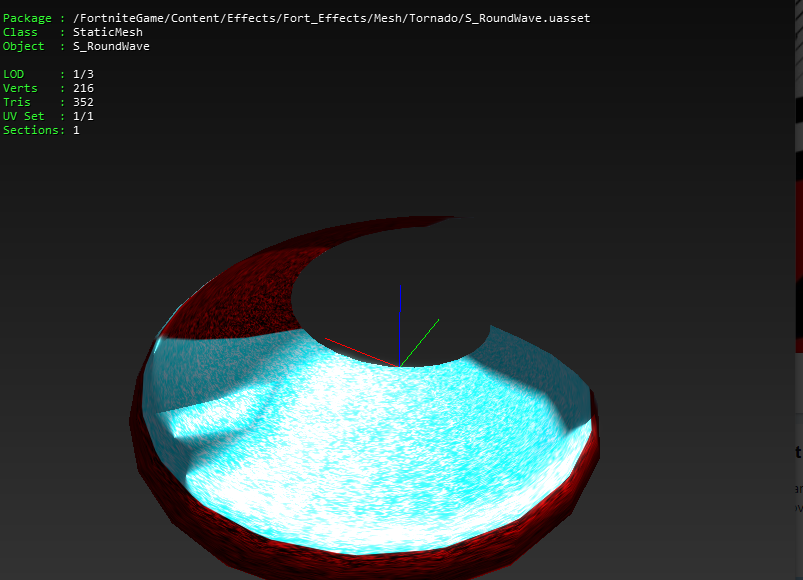Click the green "LOD" label
Screen dimensions: 803x580
tap(13, 74)
